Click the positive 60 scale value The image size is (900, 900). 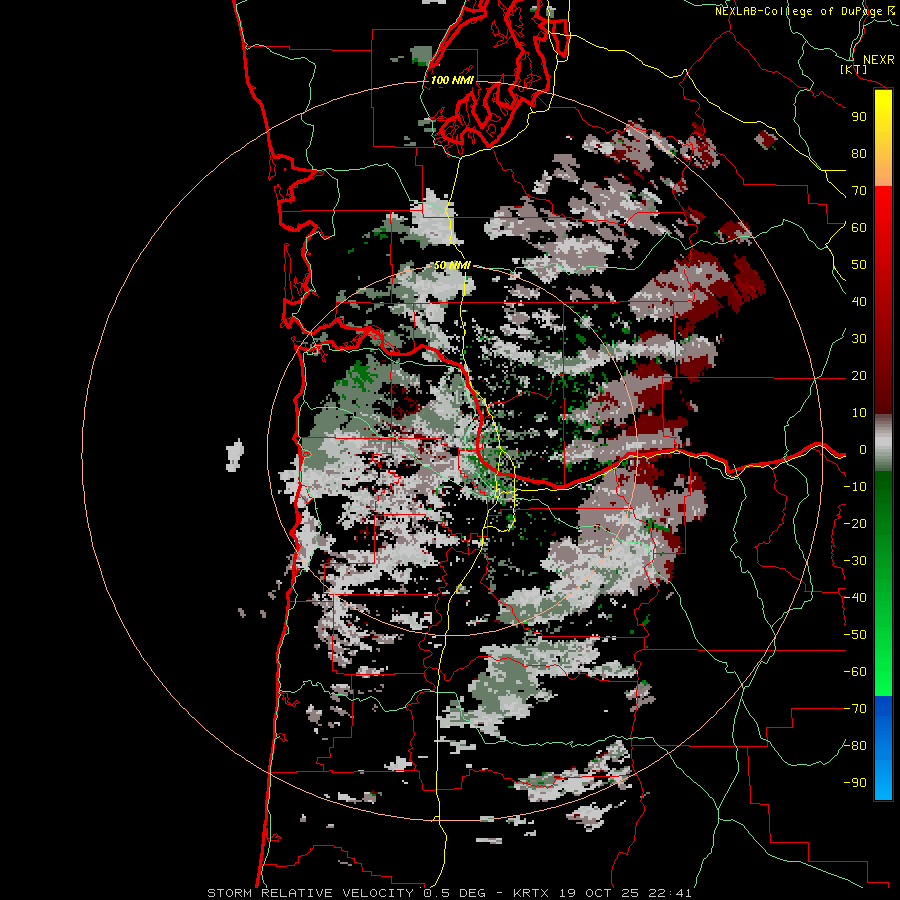[859, 228]
